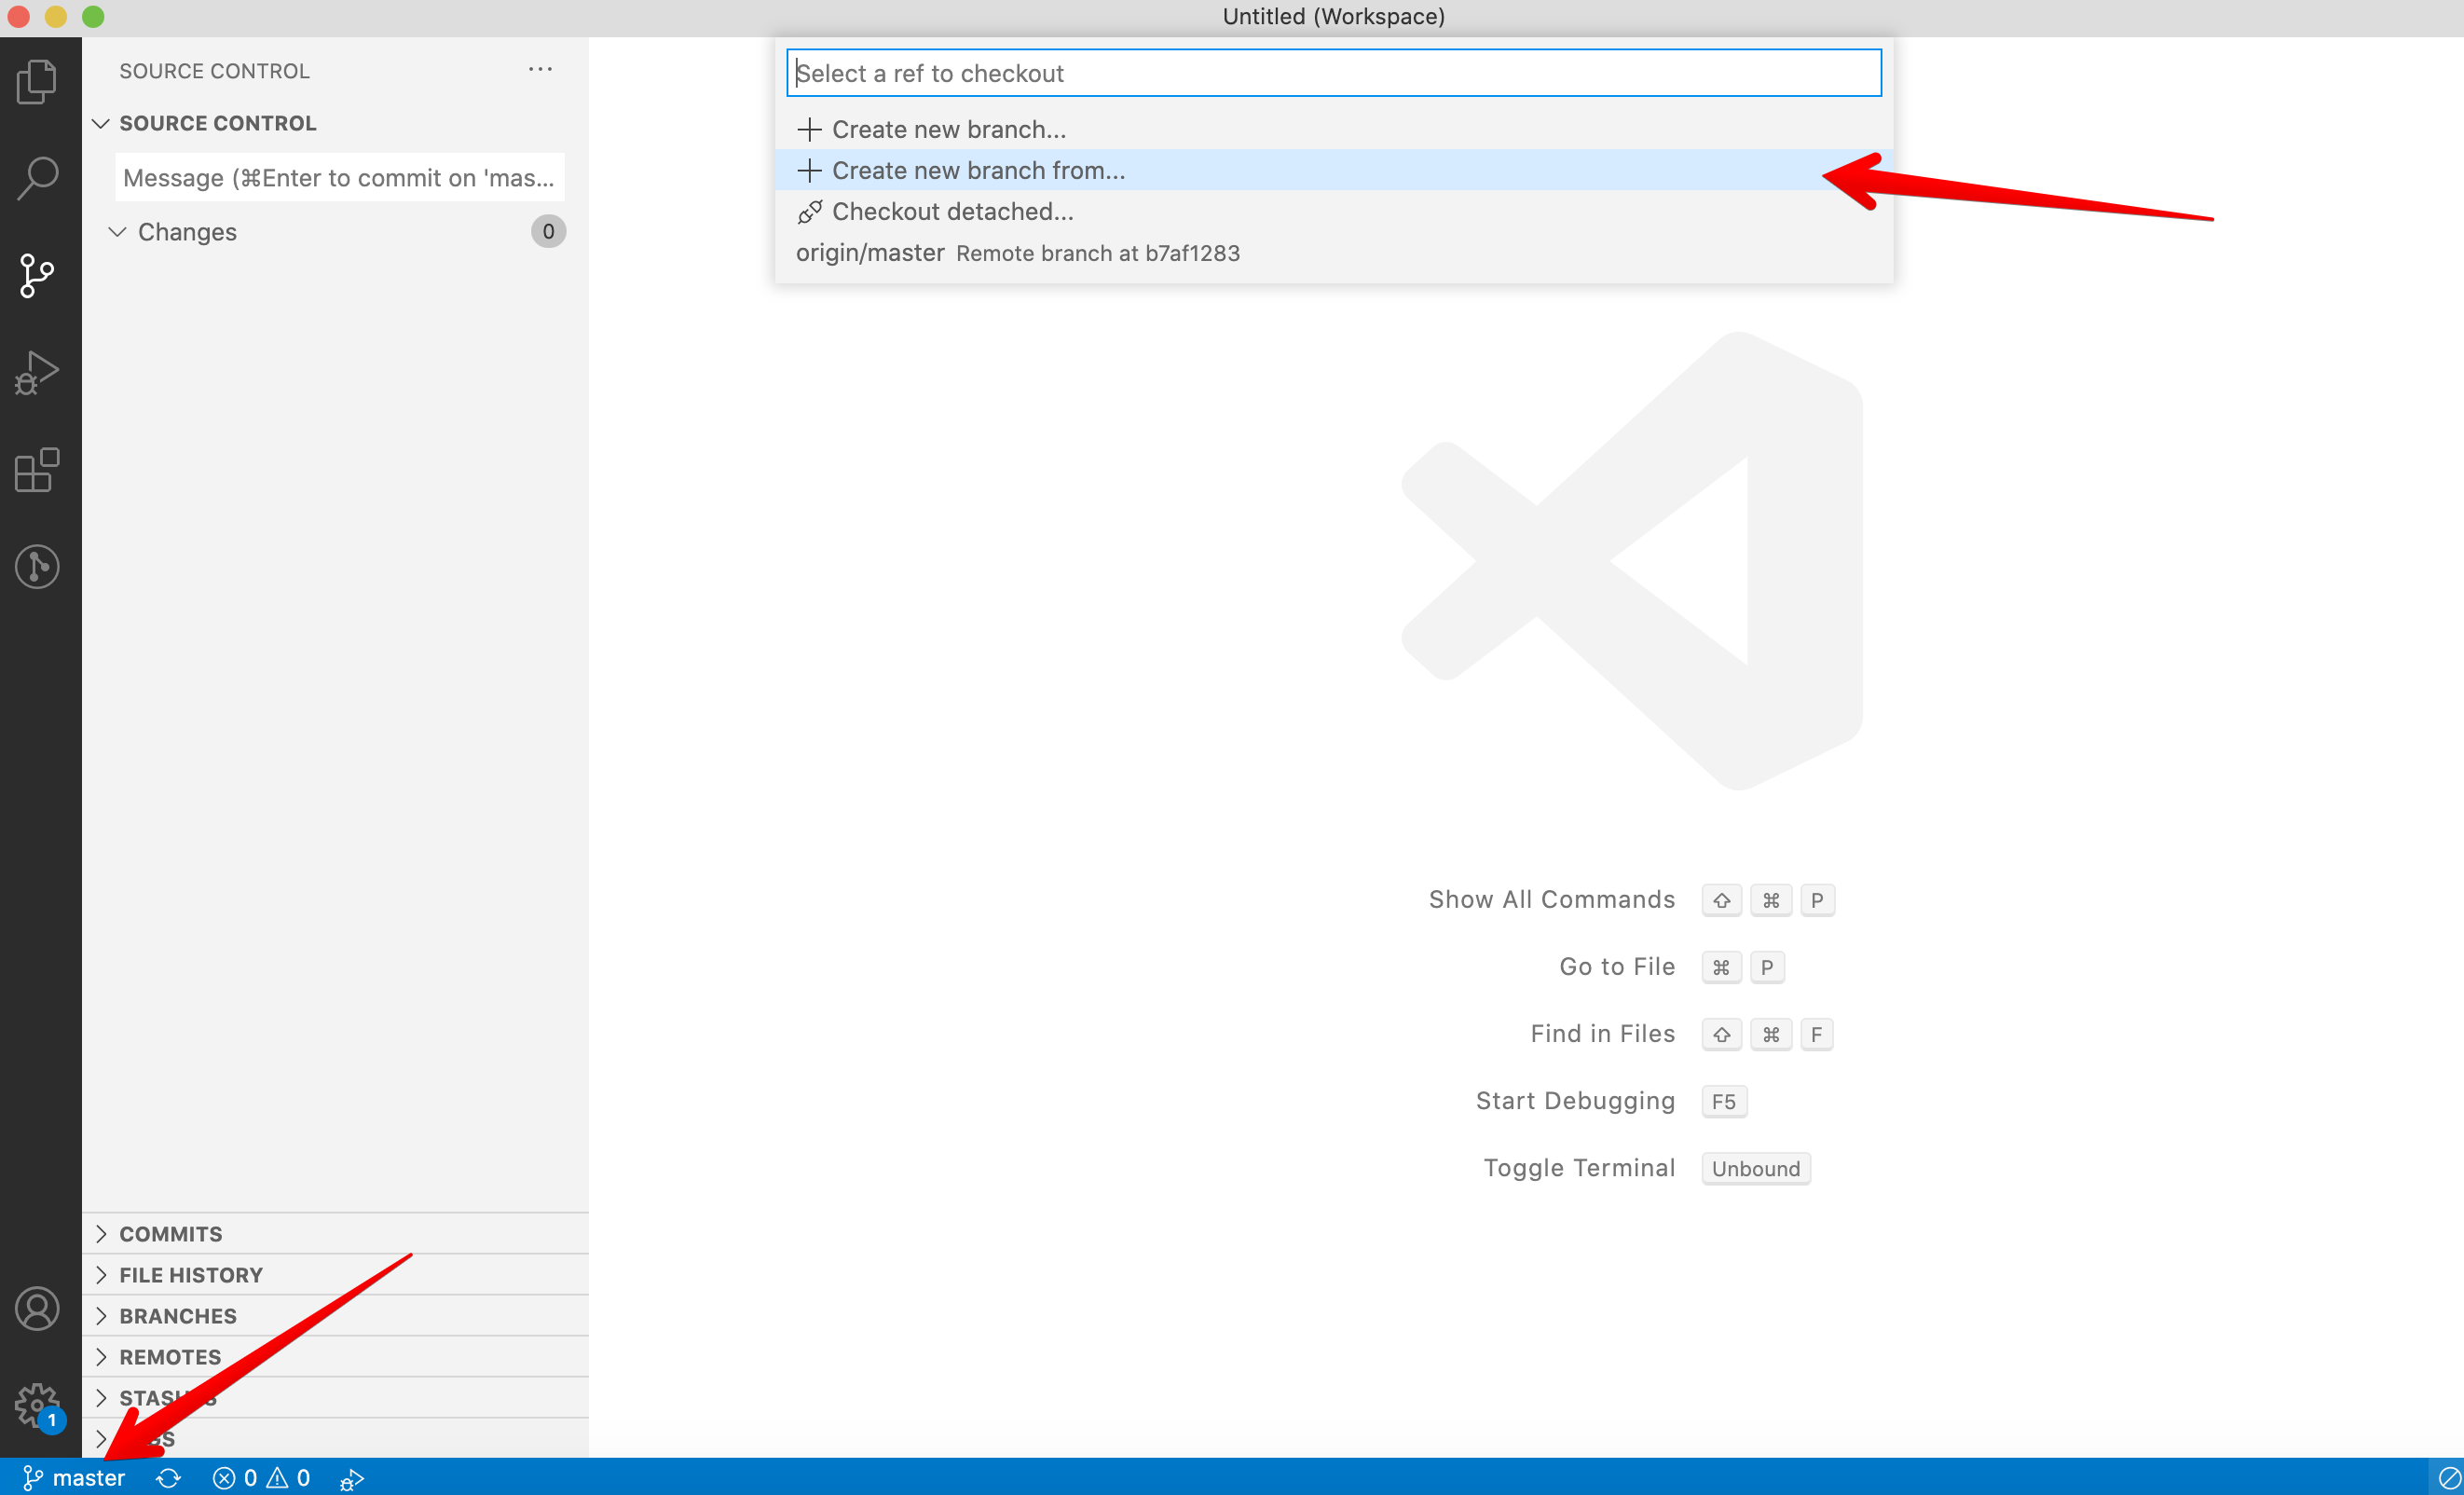The image size is (2464, 1495).
Task: Select 'Create new branch from...' option
Action: click(978, 170)
